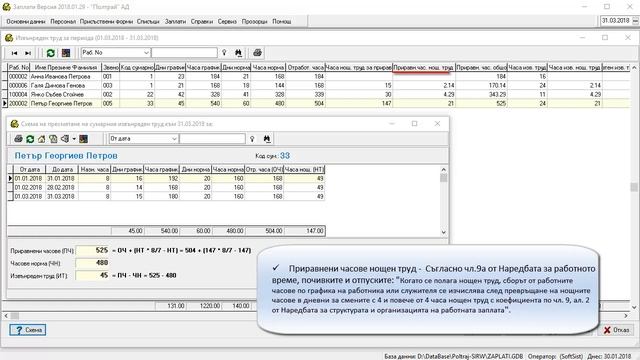The height and width of the screenshot is (360, 640).
Task: Click the house icon in scheme toolbar
Action: (42, 139)
